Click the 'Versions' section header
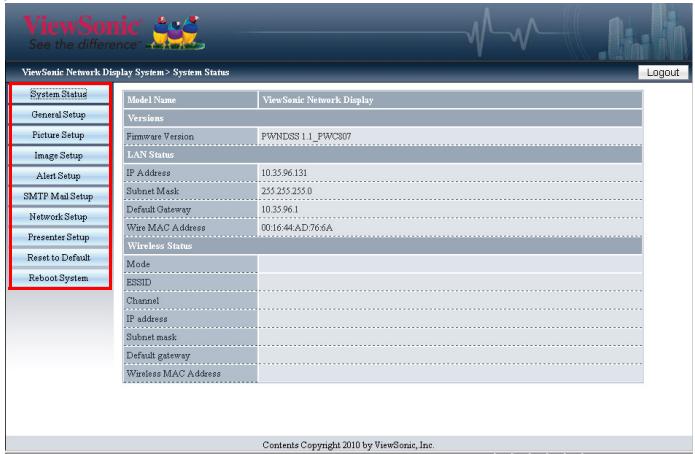695x454 pixels. tap(383, 118)
